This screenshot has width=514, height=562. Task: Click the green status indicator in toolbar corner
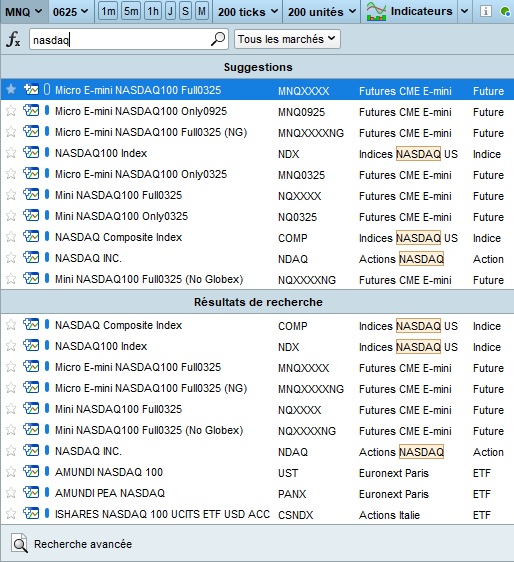point(505,11)
